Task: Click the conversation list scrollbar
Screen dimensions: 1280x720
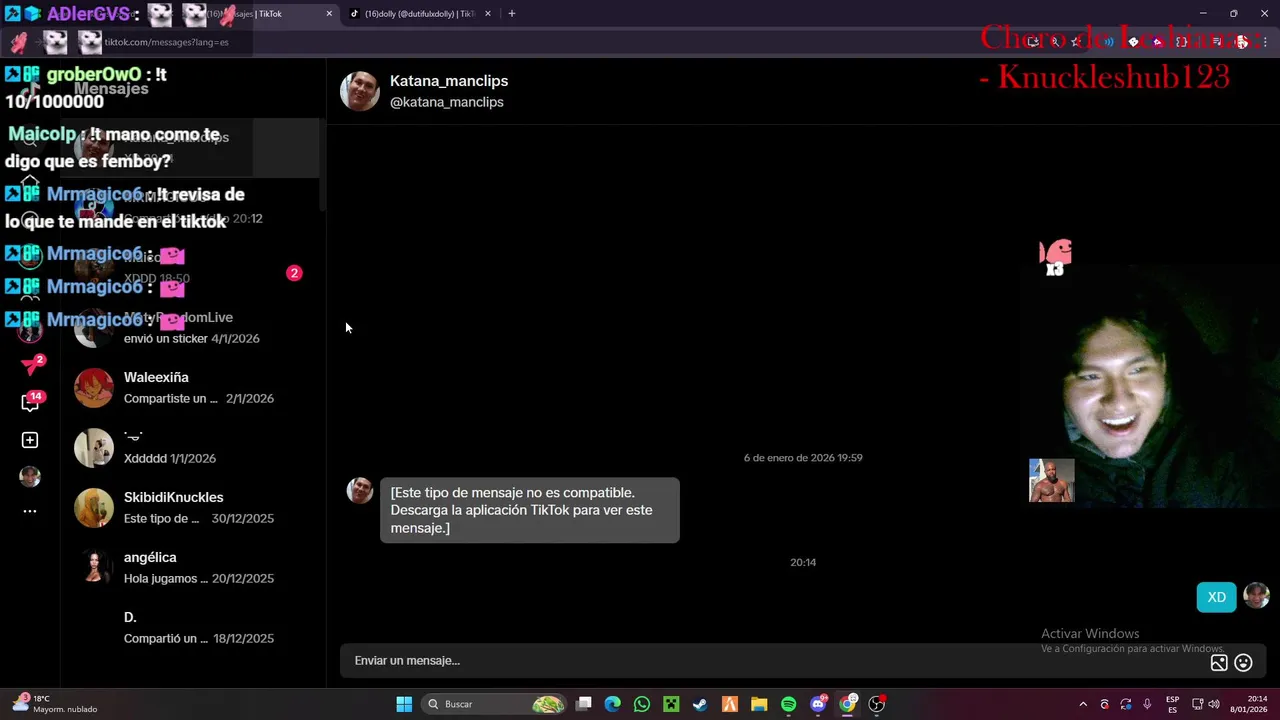Action: click(x=322, y=165)
